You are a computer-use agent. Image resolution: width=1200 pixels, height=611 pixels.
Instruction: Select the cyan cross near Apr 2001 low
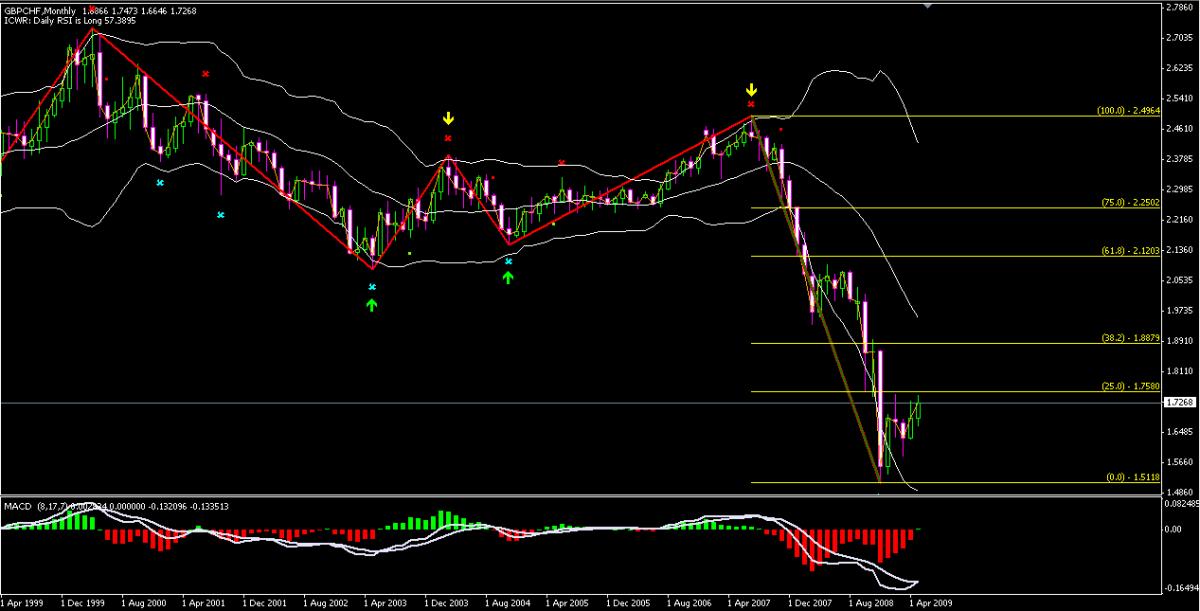pyautogui.click(x=221, y=214)
